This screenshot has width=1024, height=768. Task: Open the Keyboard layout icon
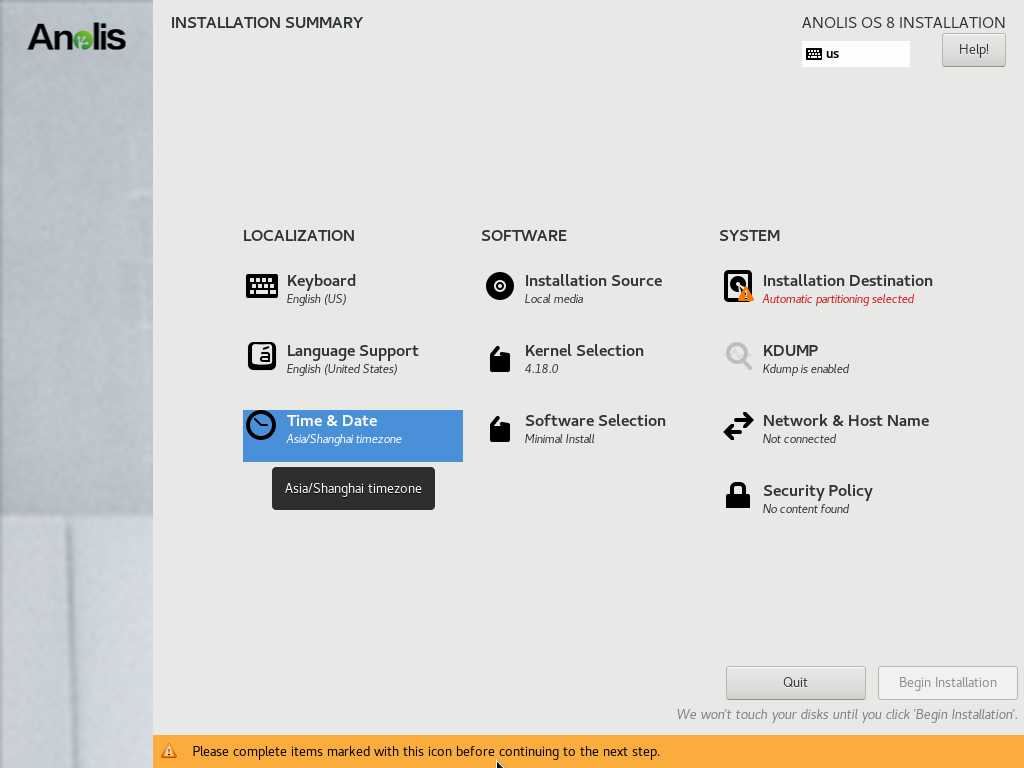262,286
